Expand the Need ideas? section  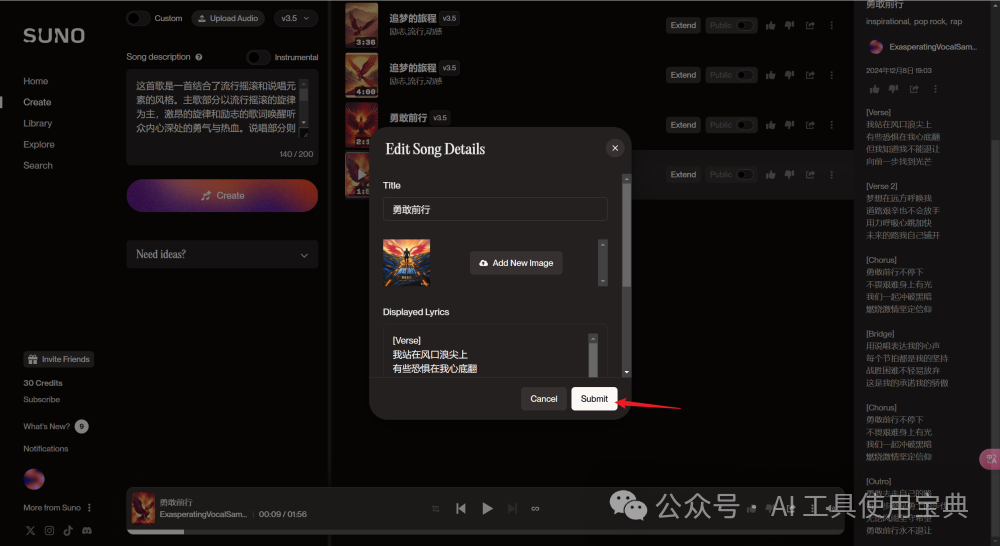[222, 255]
